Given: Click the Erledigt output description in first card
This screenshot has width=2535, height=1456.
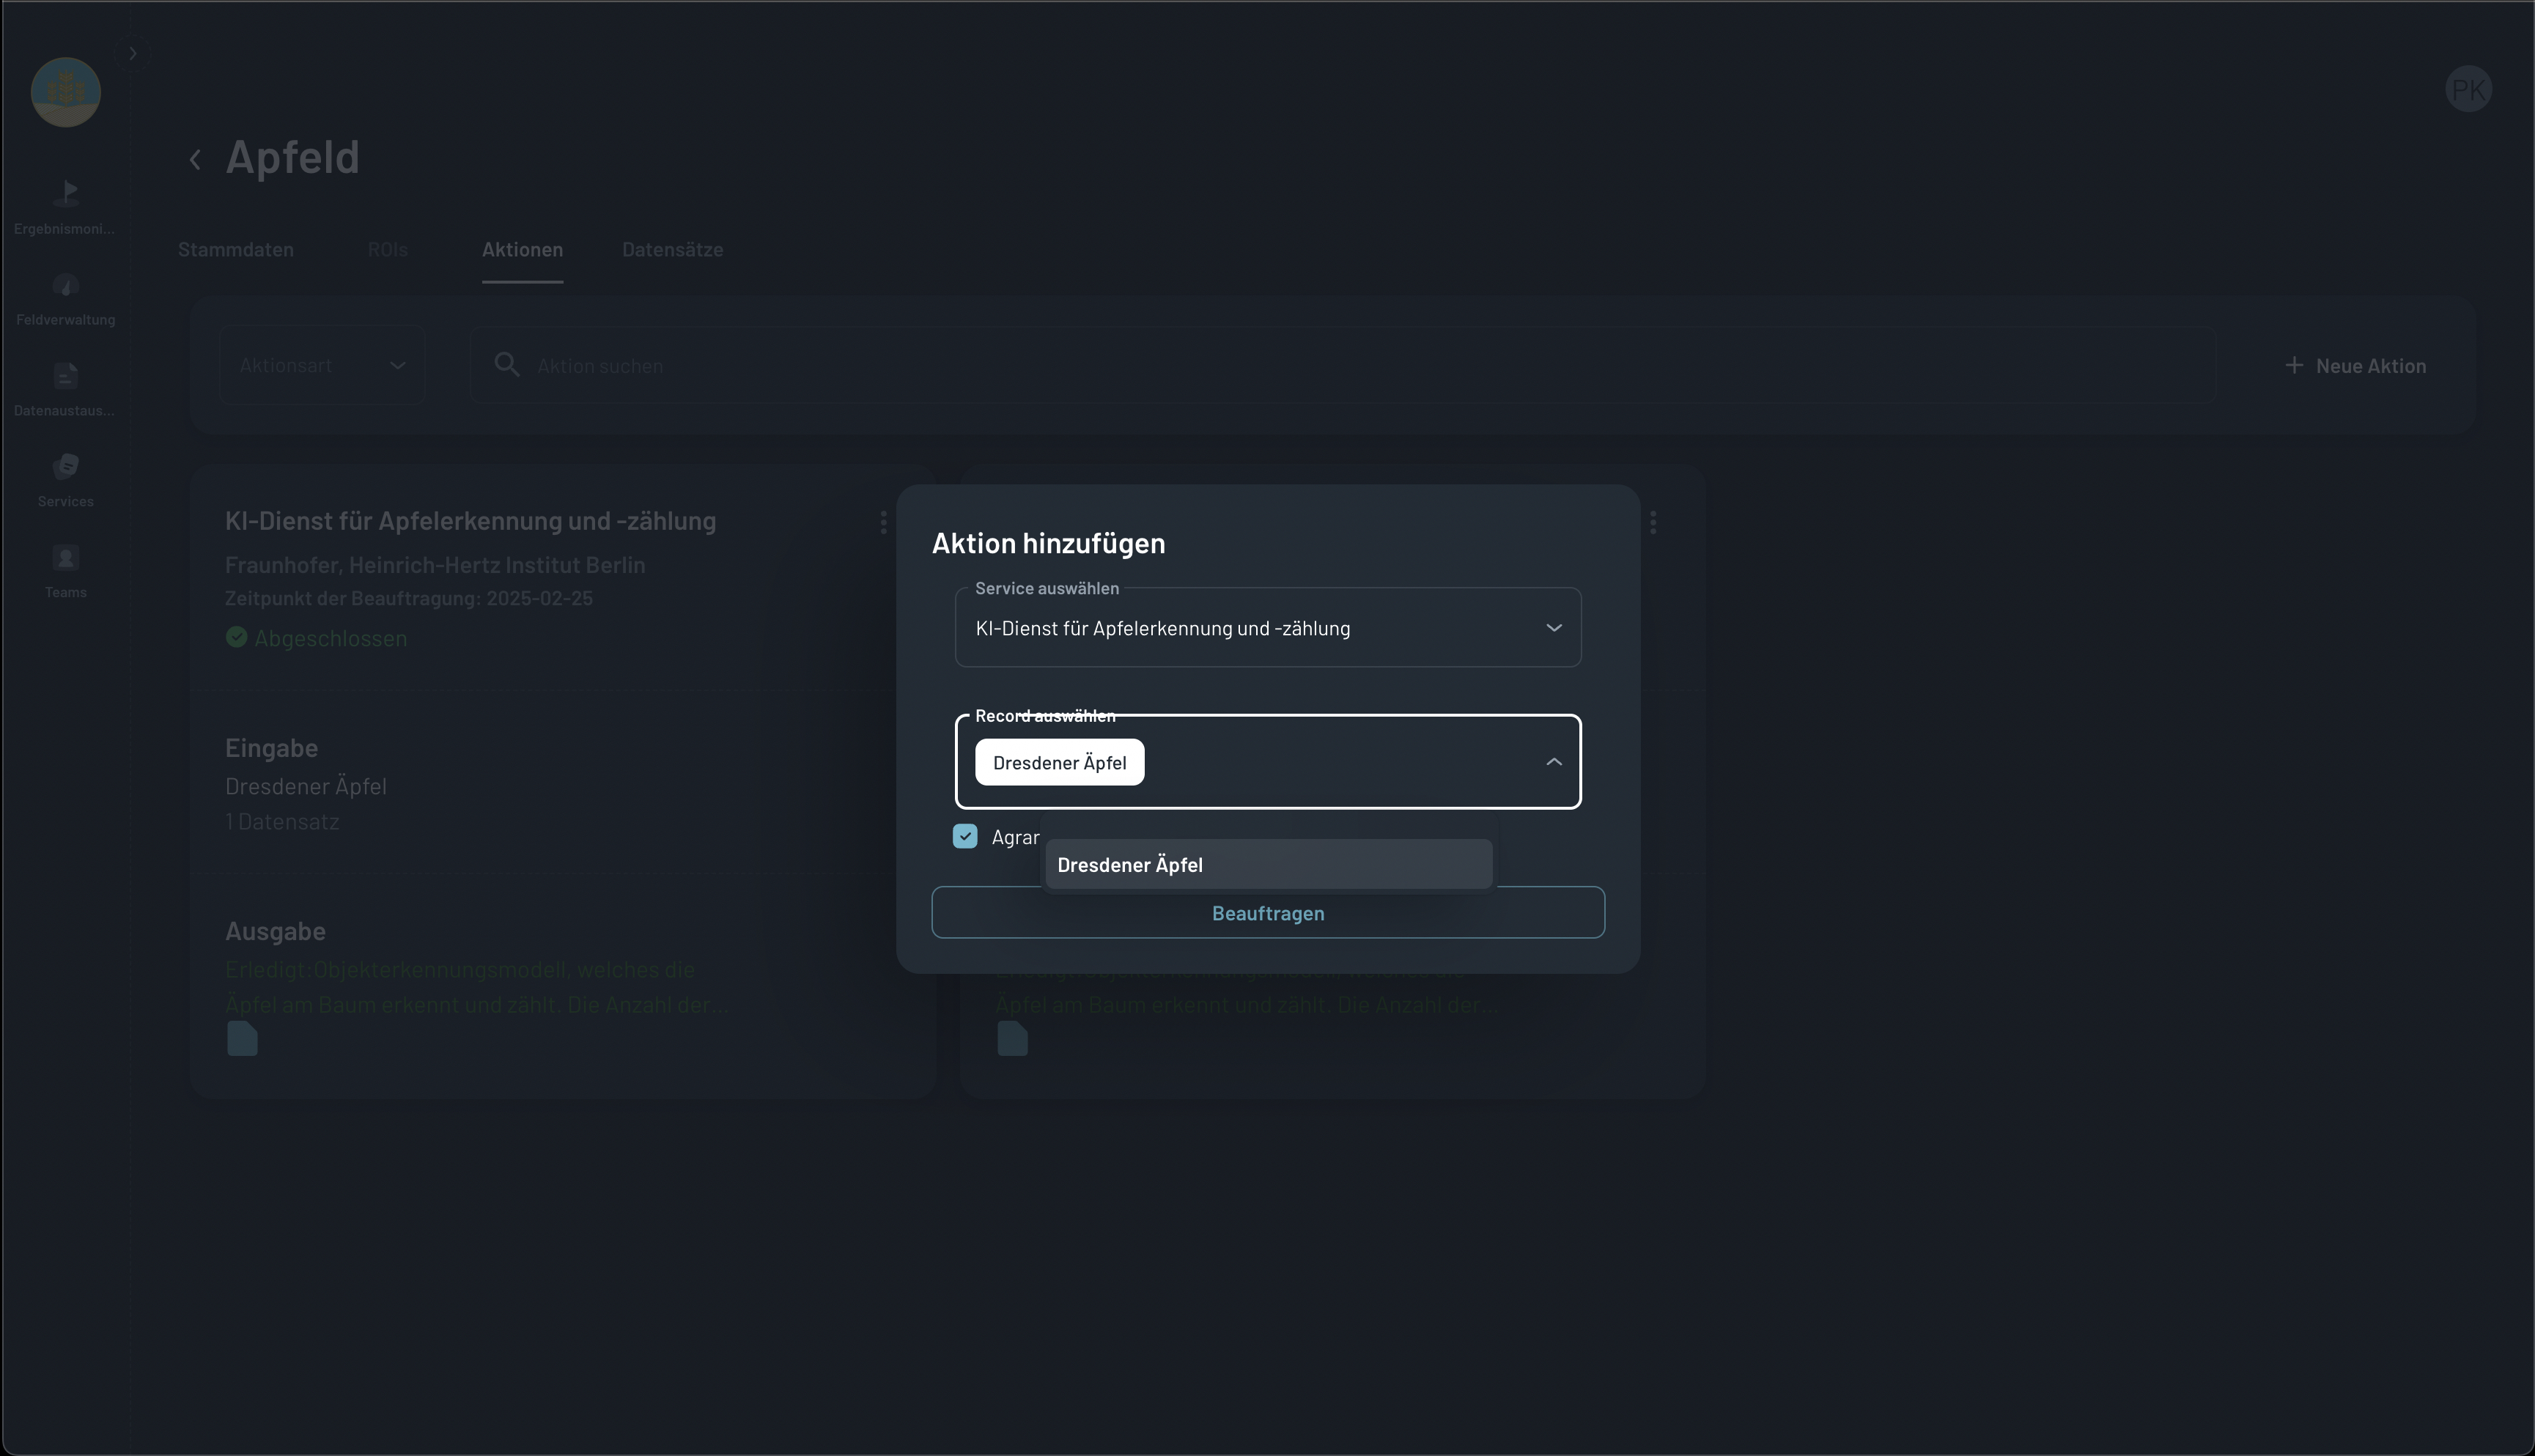Looking at the screenshot, I should click(x=476, y=987).
